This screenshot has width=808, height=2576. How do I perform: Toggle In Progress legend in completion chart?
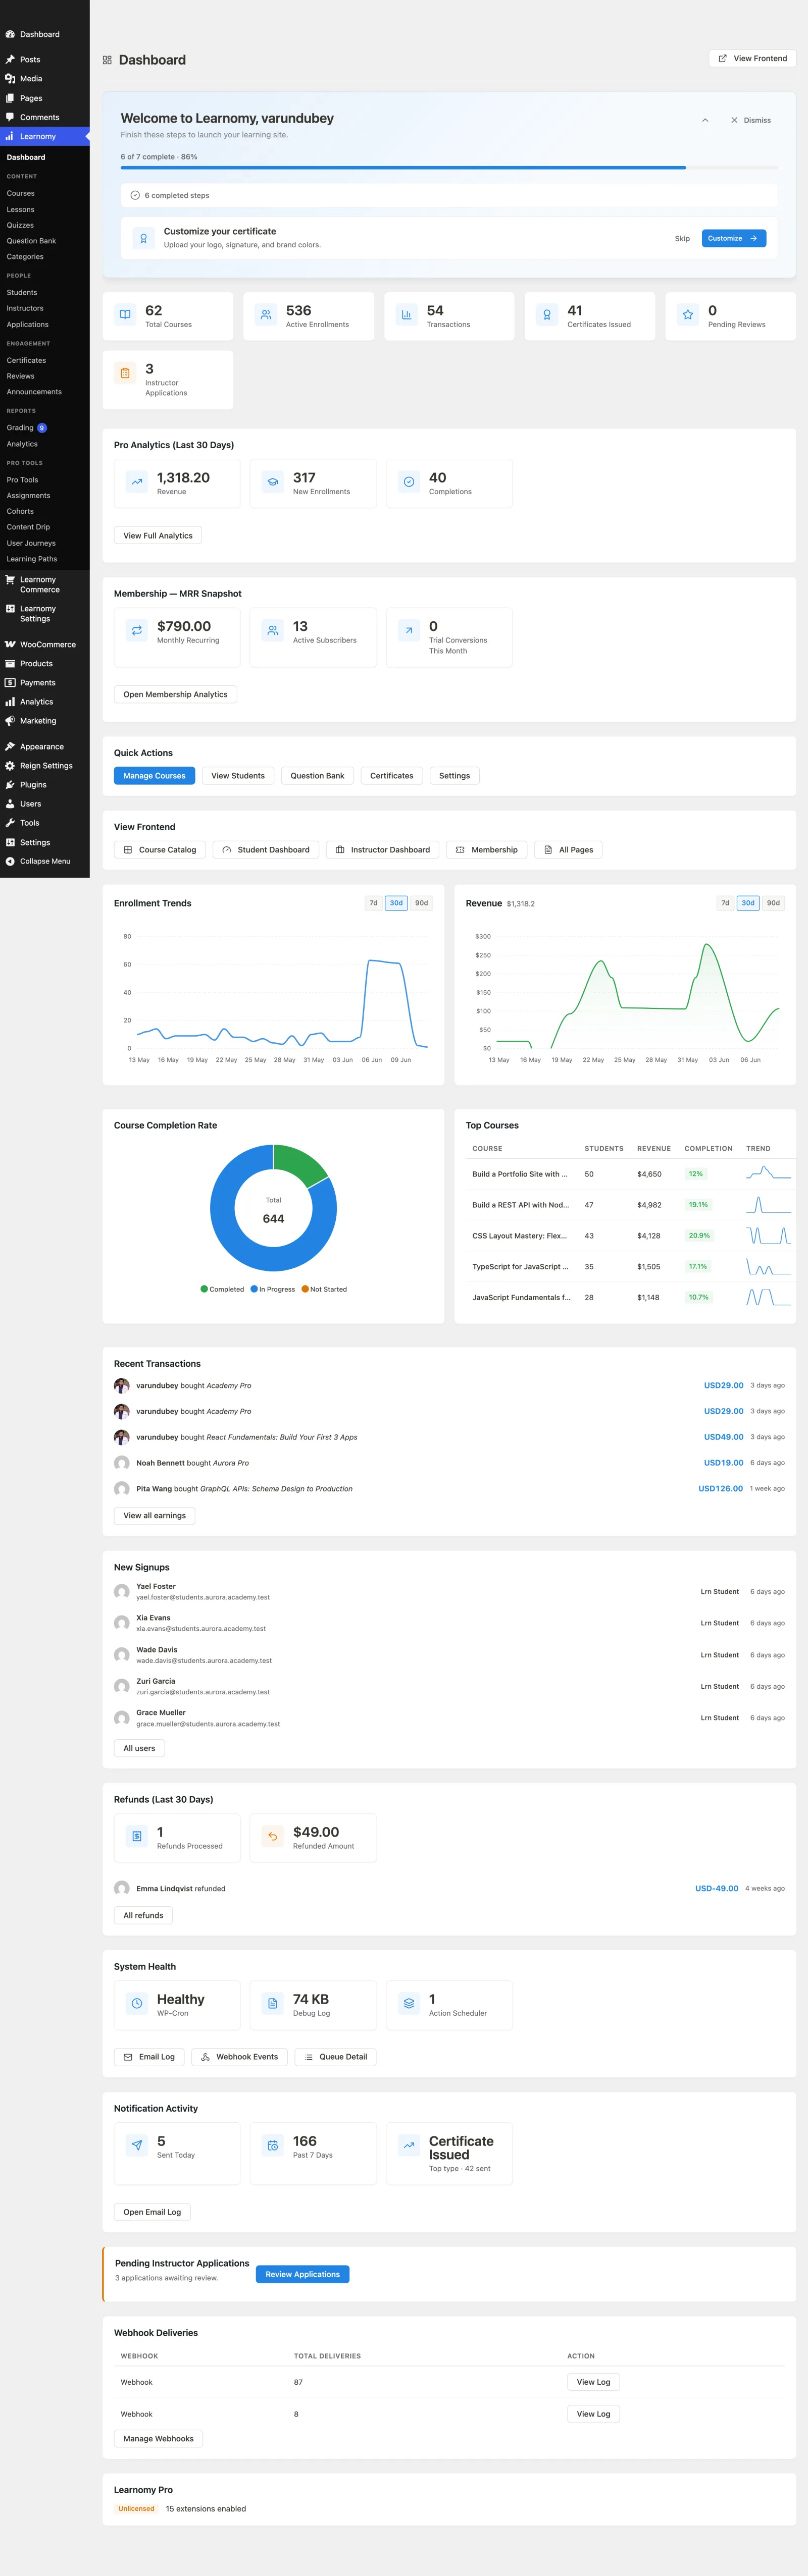pyautogui.click(x=273, y=1289)
